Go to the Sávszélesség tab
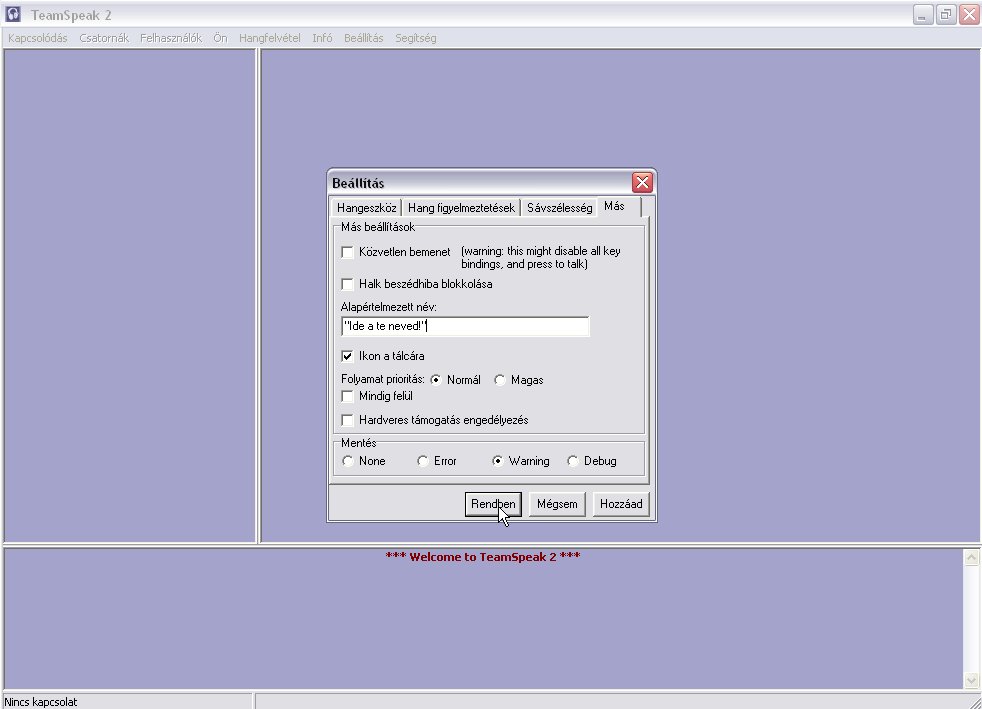 pos(559,208)
